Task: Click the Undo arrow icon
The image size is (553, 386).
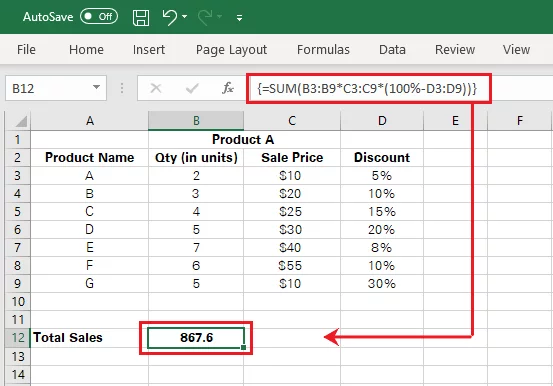Action: pos(170,17)
